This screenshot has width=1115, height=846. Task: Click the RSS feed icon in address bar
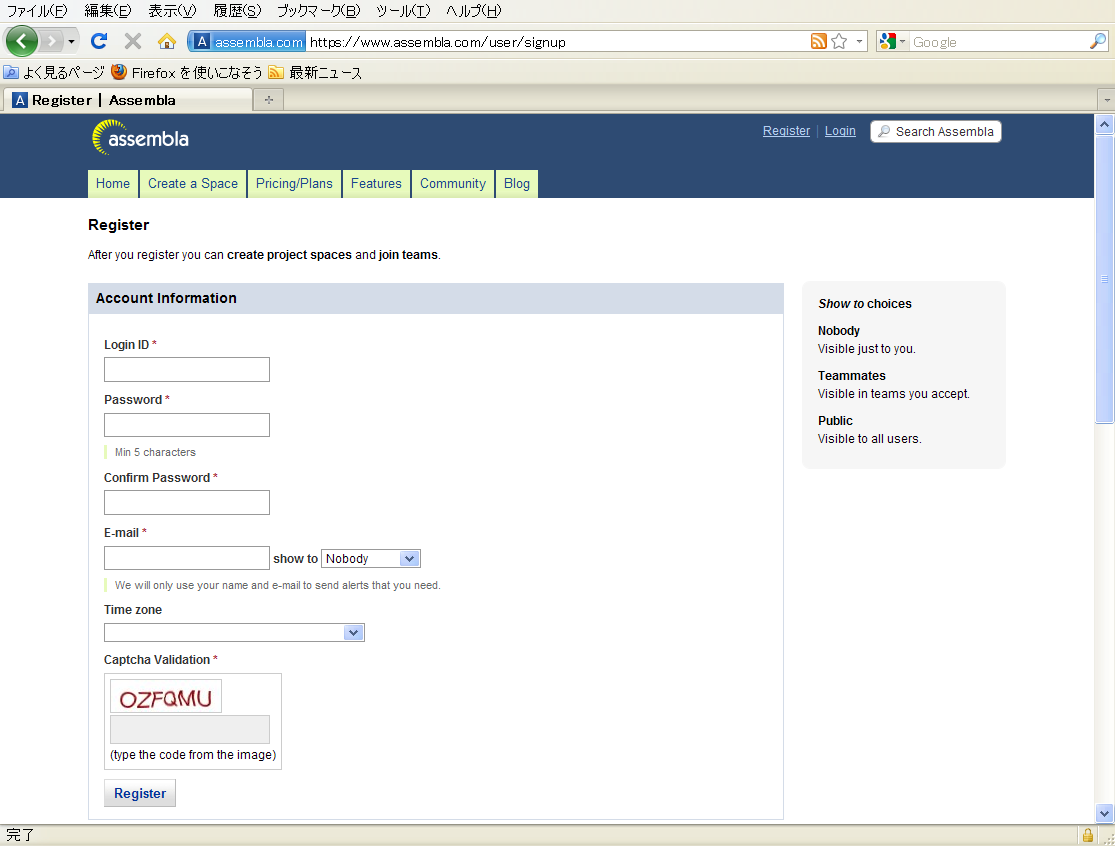819,41
